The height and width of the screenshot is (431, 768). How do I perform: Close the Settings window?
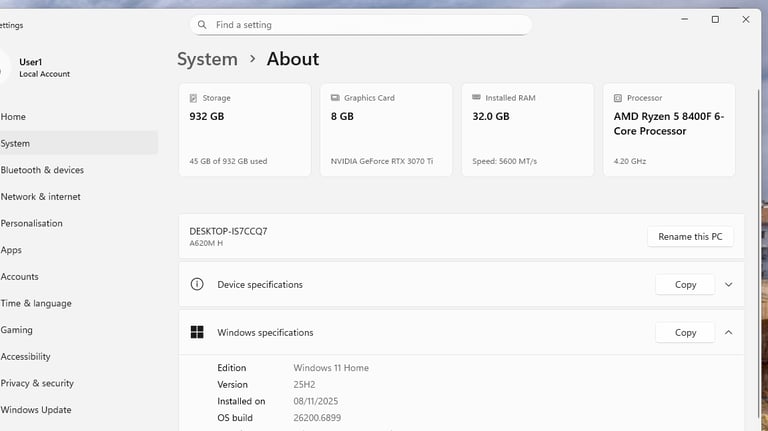(x=746, y=19)
